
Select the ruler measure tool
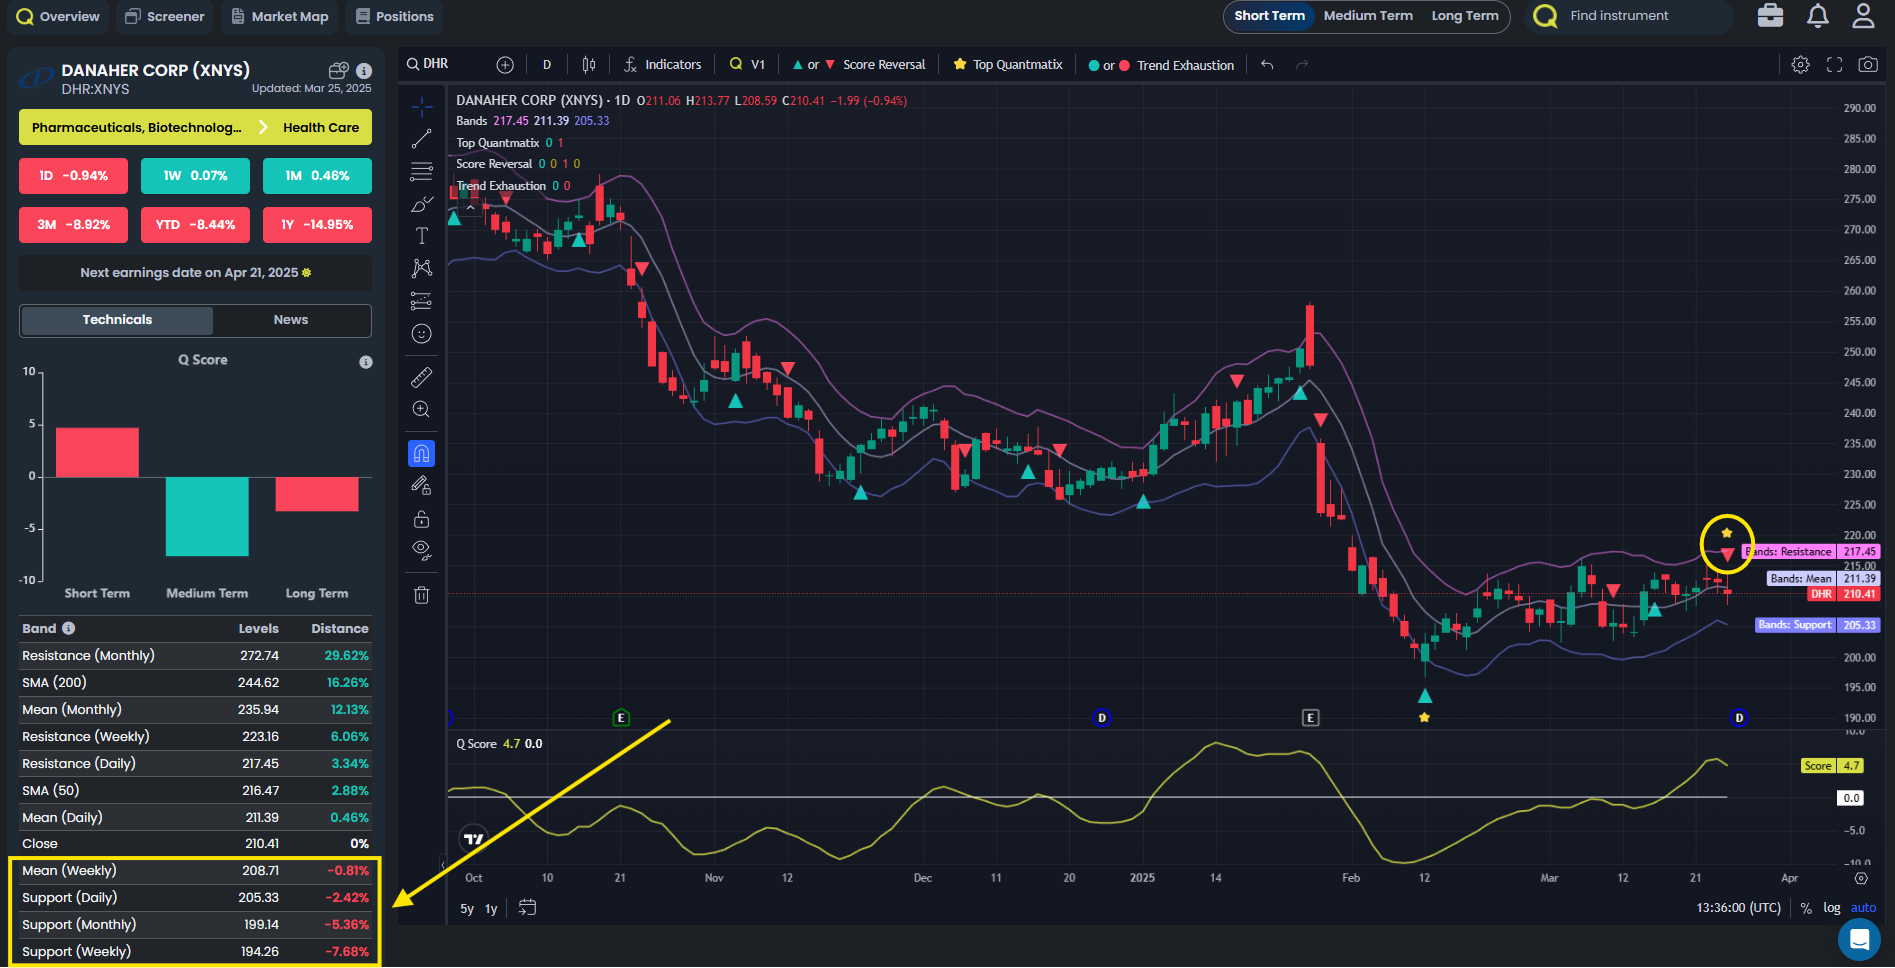pos(422,377)
